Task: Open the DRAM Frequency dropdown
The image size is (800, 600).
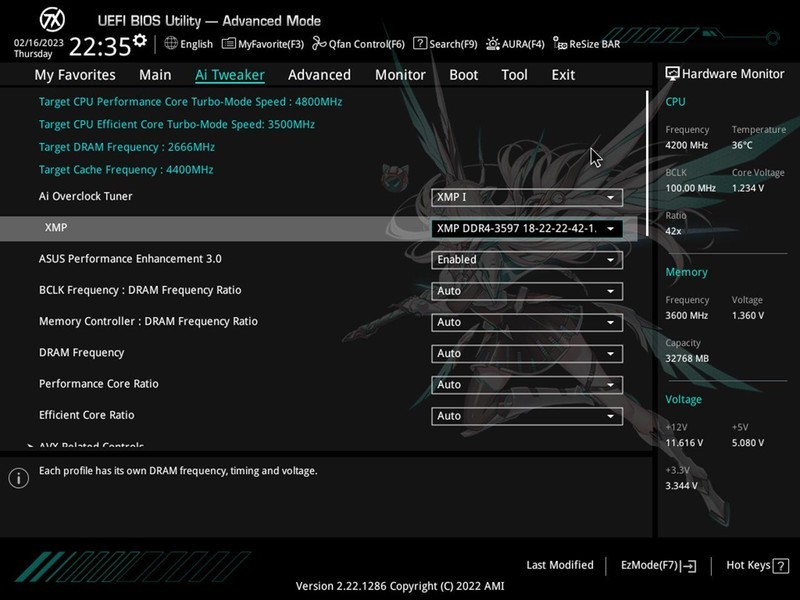Action: point(527,354)
